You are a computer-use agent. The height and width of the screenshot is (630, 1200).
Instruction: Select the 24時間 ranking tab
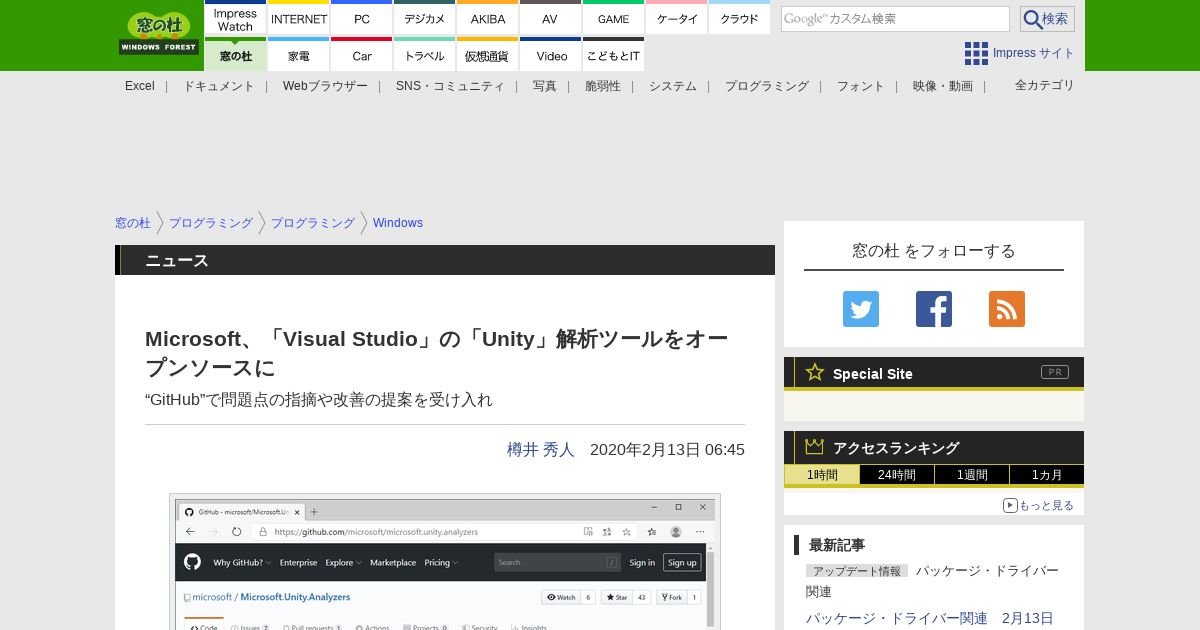[897, 475]
